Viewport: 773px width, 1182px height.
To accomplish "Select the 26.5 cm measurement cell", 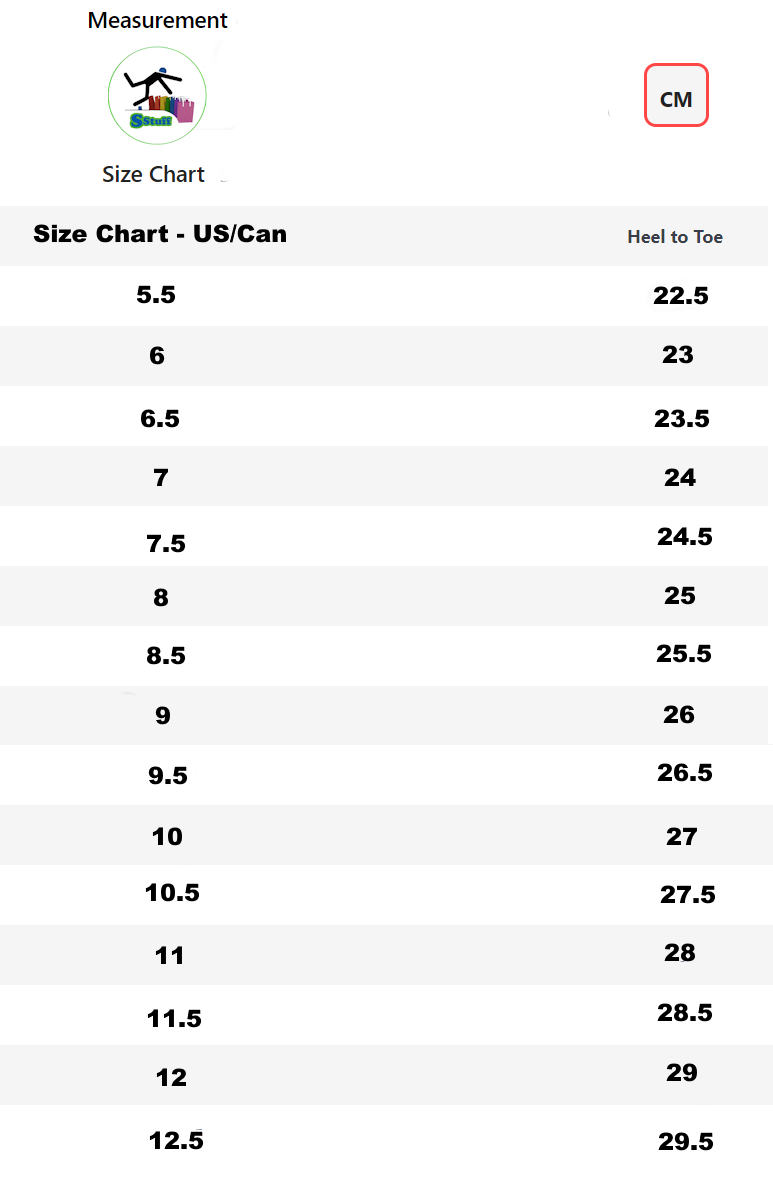I will 685,773.
